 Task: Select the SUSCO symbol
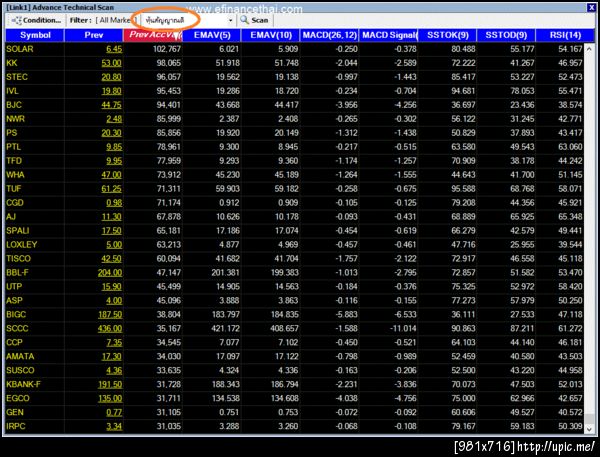click(x=20, y=370)
